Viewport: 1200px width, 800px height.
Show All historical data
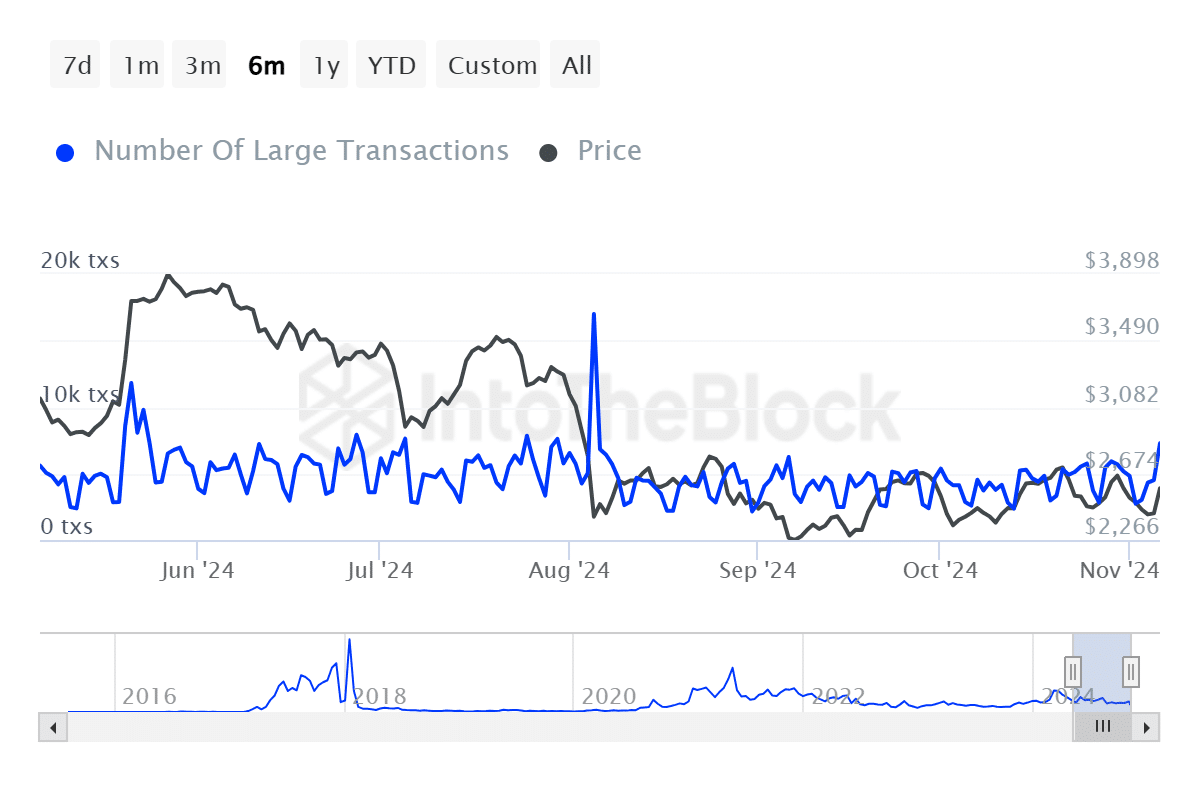coord(575,64)
